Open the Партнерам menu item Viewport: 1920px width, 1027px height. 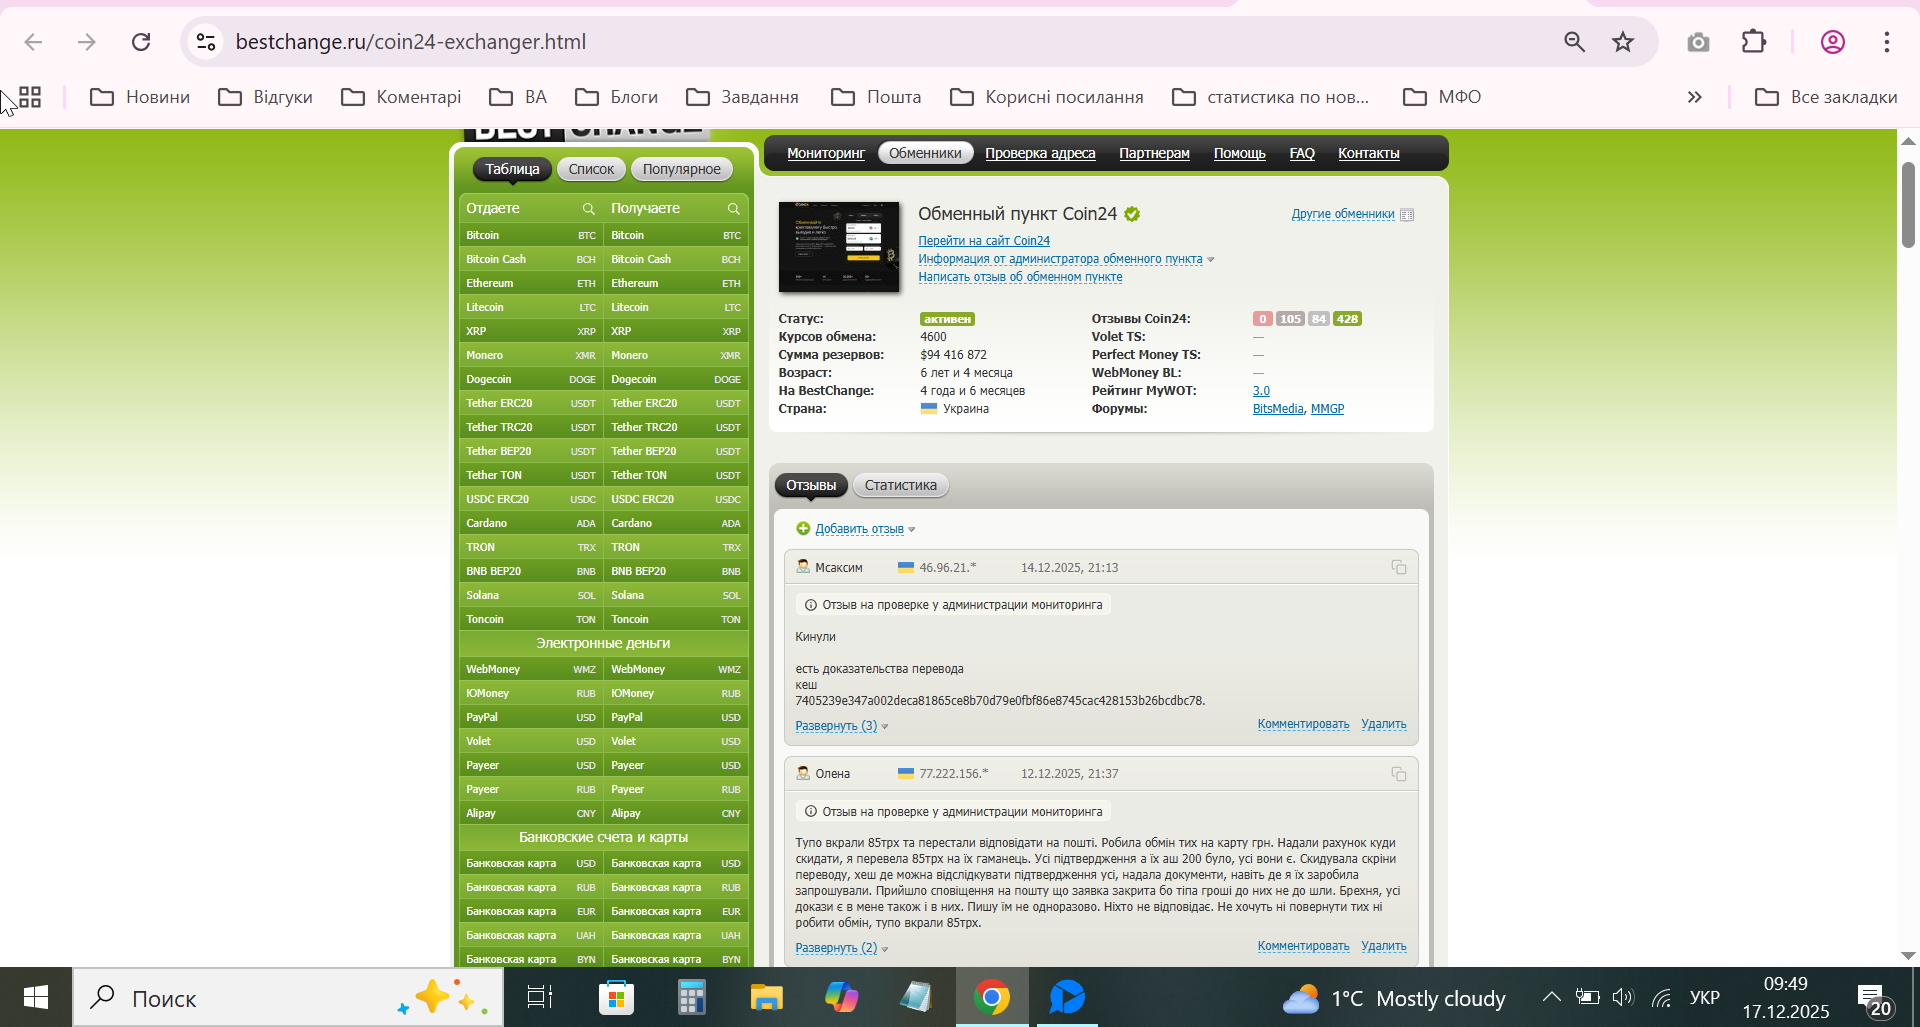(1154, 153)
